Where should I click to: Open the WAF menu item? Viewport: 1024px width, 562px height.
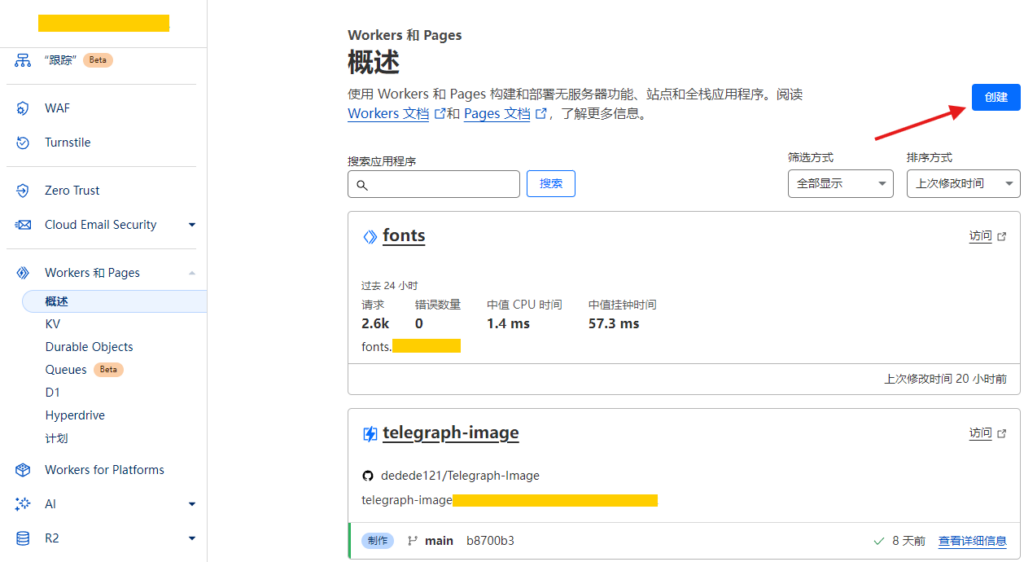[x=57, y=108]
